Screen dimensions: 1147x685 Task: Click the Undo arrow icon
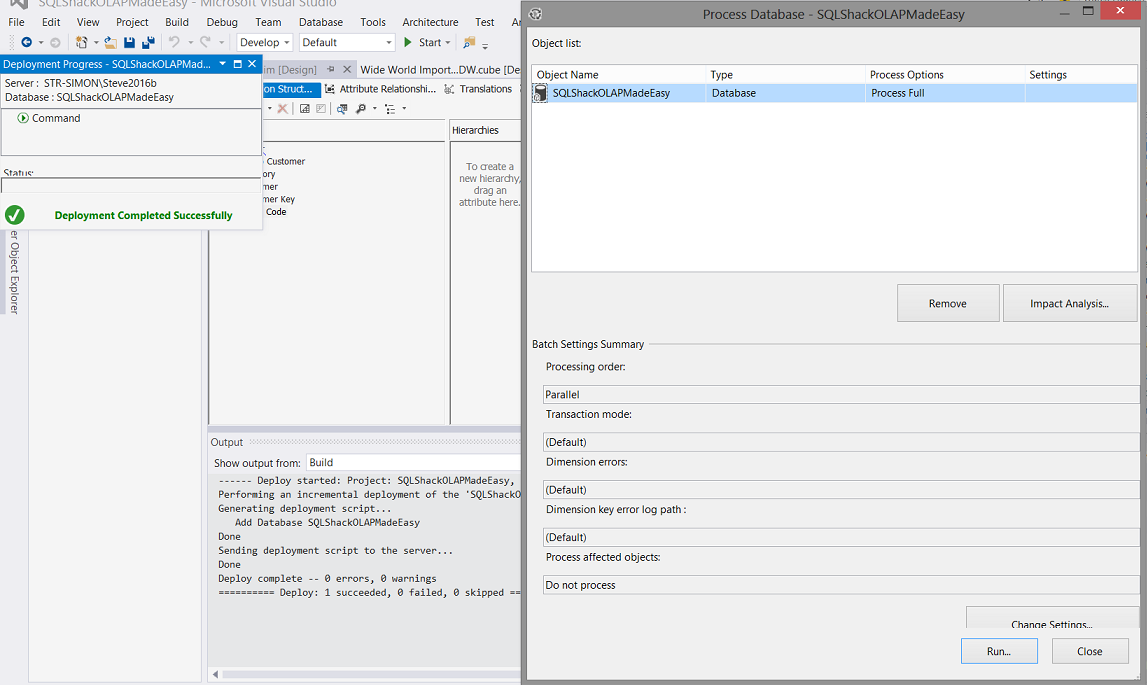[174, 43]
